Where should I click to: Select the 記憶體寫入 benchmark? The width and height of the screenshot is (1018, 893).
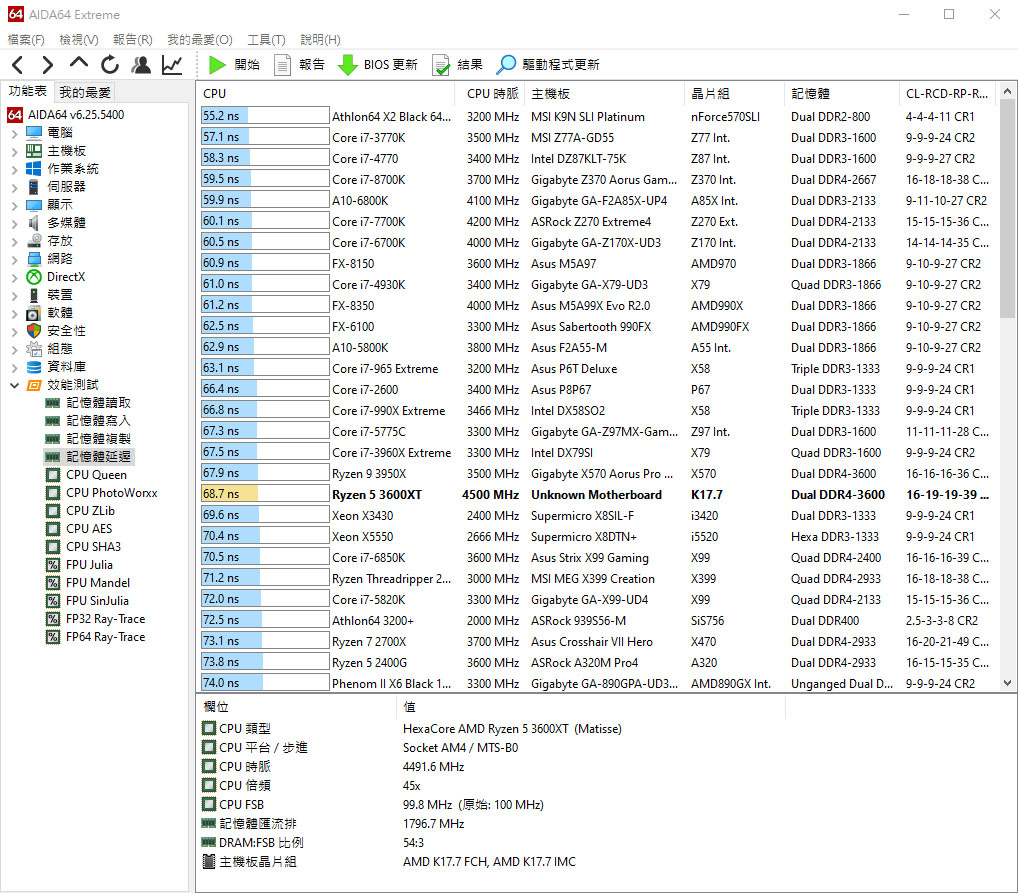click(x=98, y=421)
